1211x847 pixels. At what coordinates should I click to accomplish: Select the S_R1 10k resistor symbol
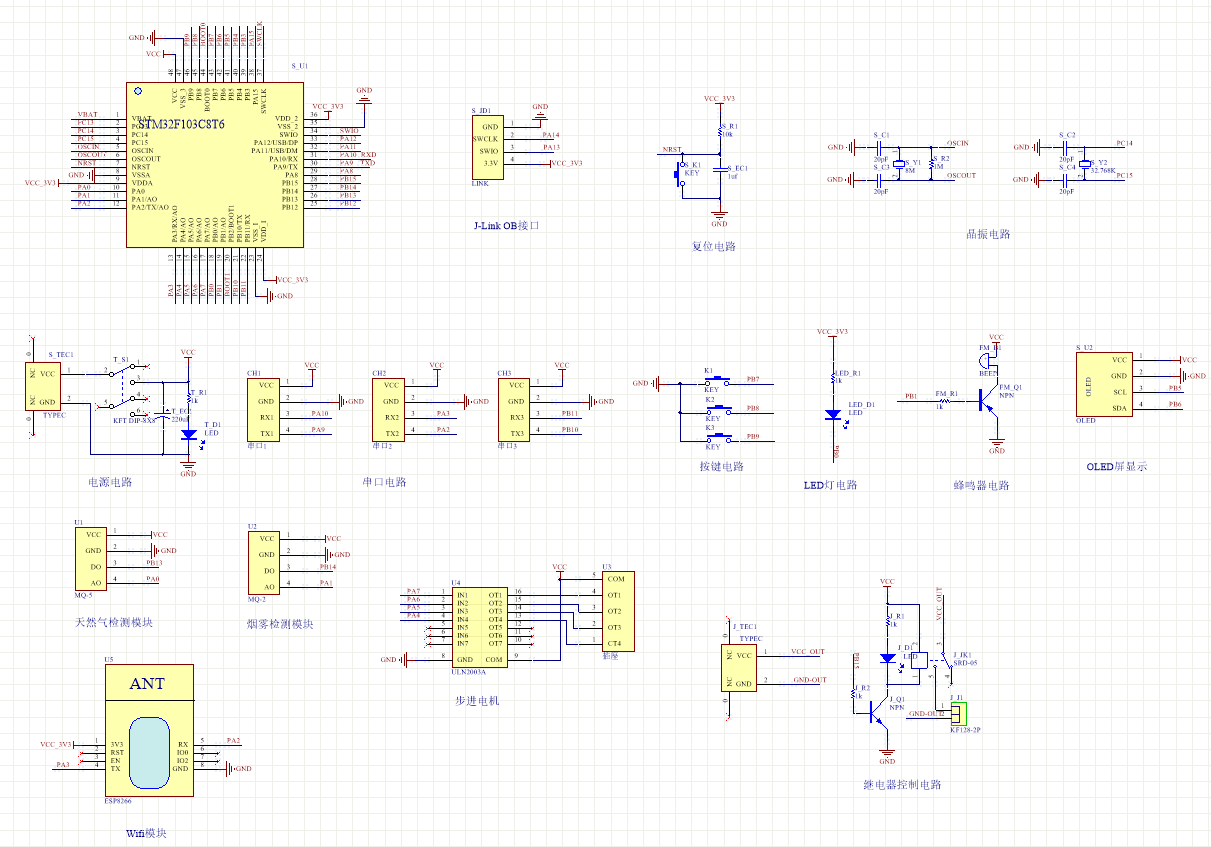pyautogui.click(x=719, y=131)
